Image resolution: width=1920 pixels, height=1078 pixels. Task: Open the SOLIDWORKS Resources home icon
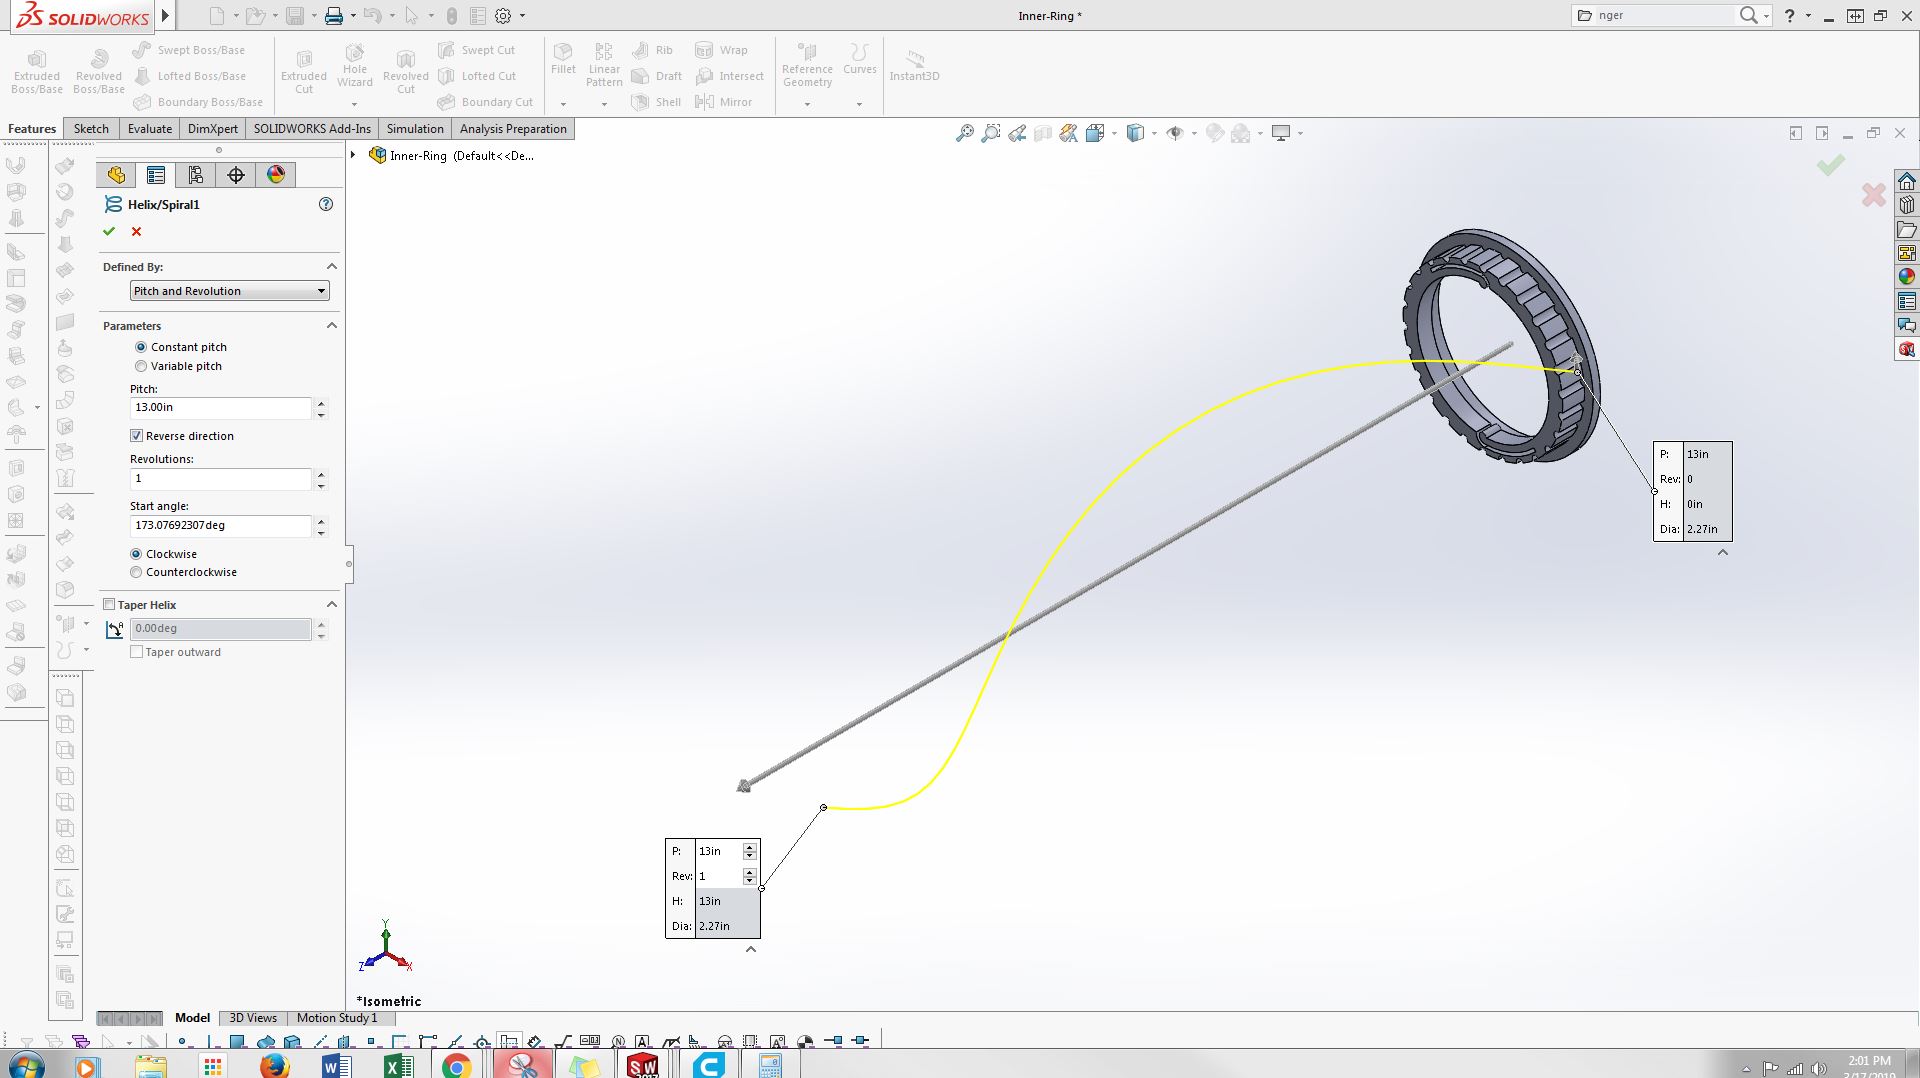1907,181
